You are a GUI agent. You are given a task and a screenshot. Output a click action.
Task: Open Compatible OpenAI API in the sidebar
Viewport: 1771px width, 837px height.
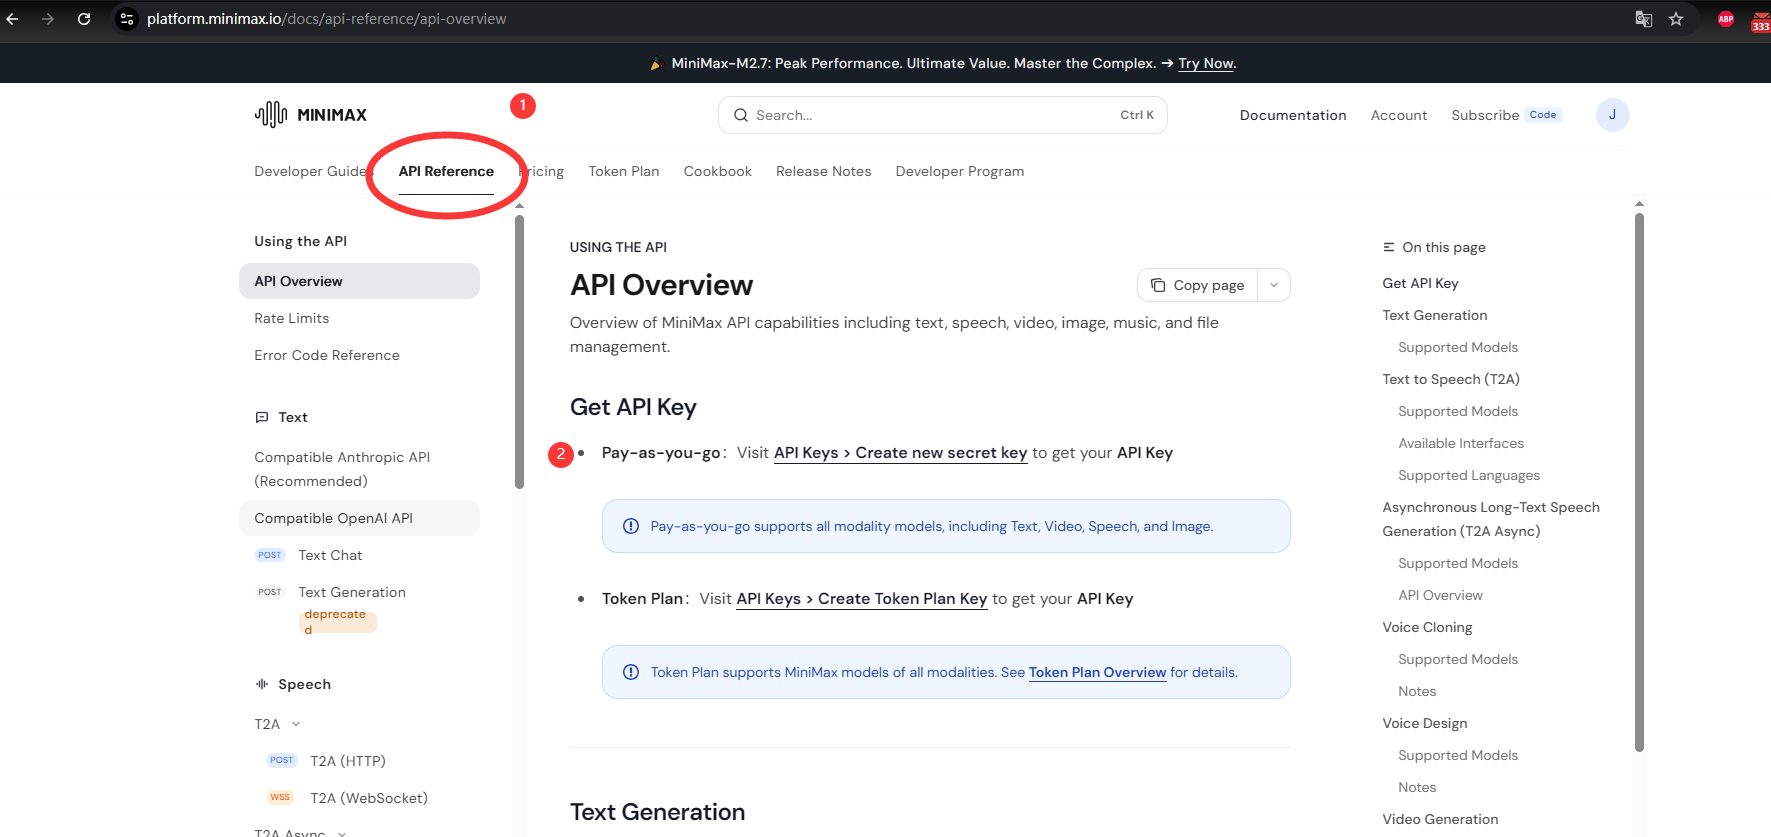click(x=359, y=518)
